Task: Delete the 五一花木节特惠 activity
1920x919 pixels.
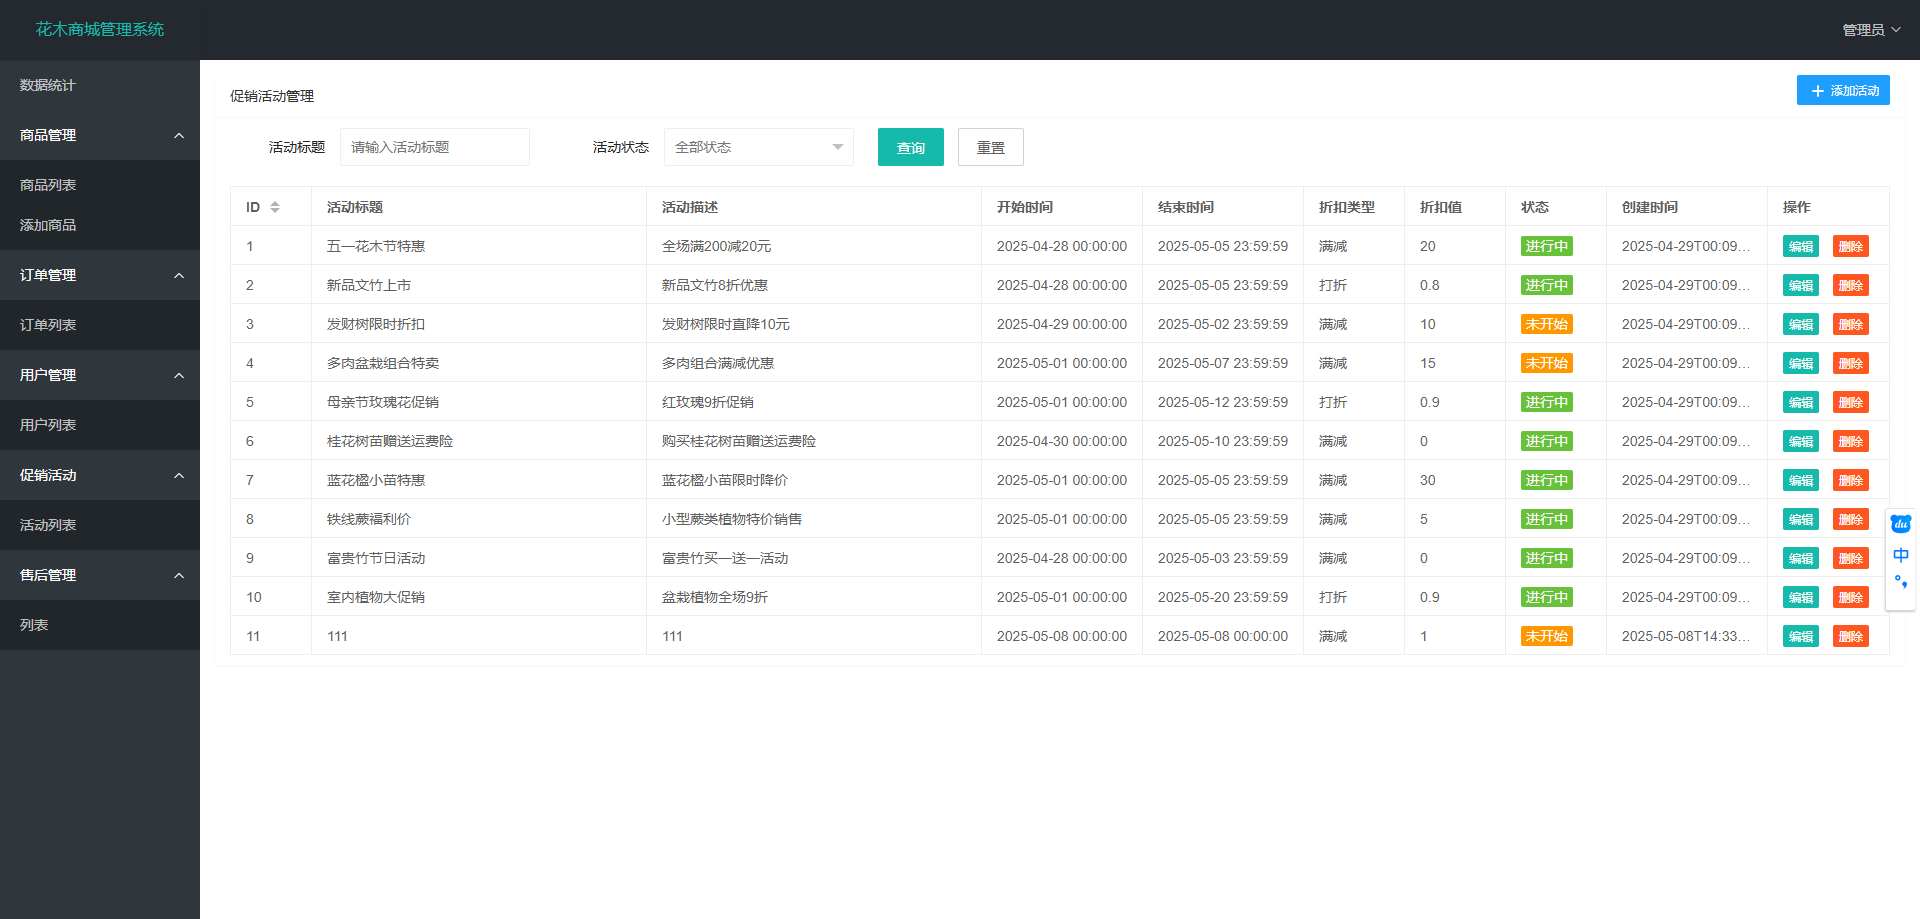Action: pyautogui.click(x=1851, y=246)
